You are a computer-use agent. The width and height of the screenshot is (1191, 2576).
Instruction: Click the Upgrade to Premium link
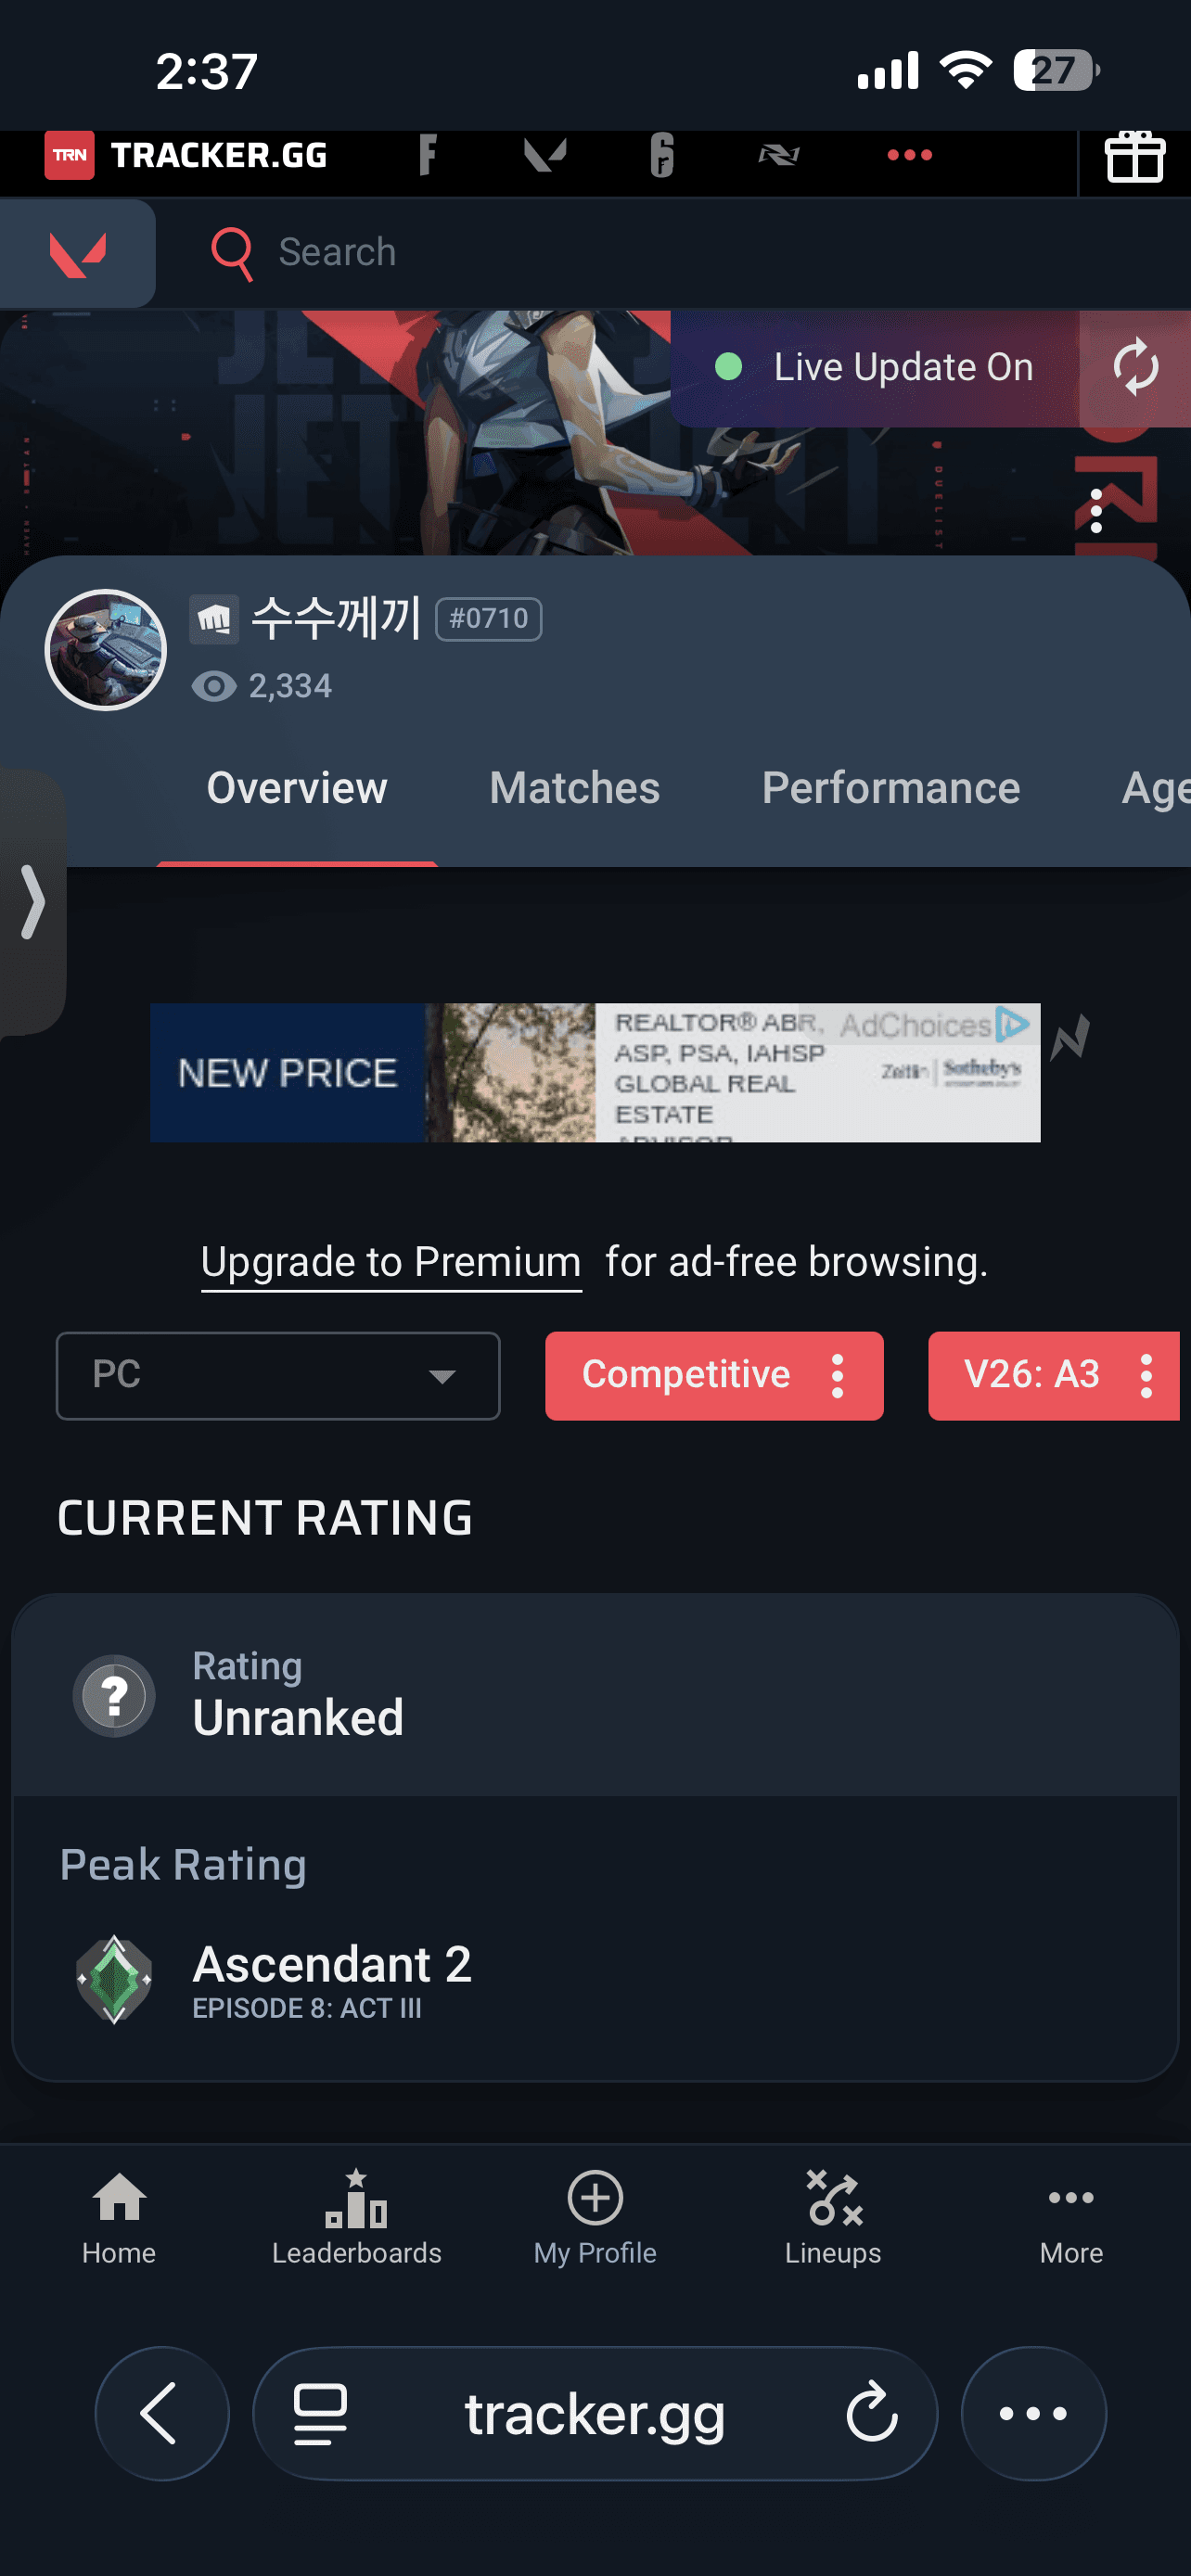click(391, 1262)
